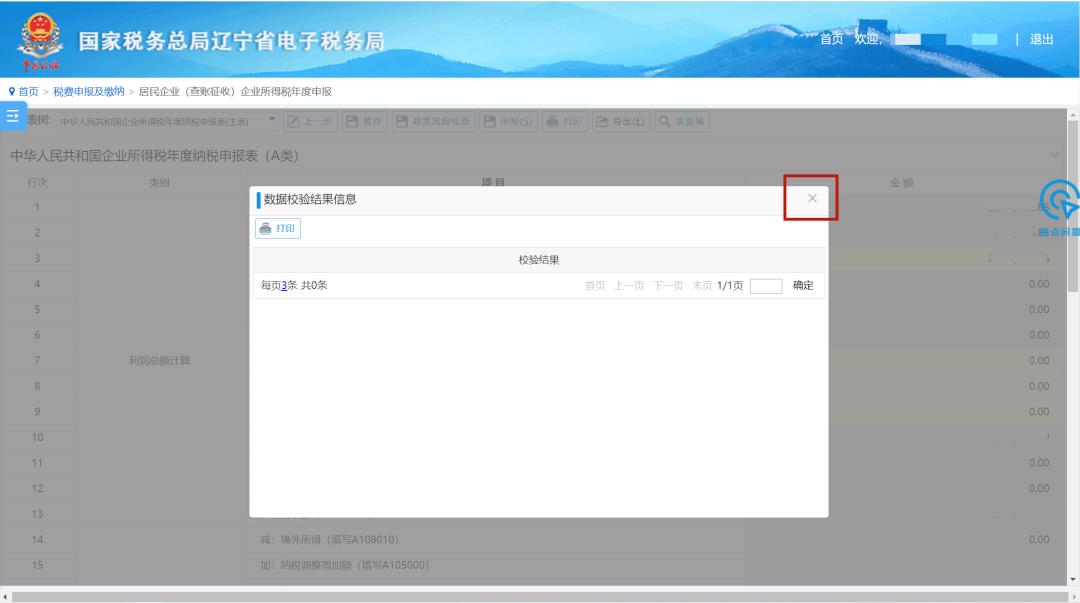Change the per-page count link '3'
The image size is (1080, 603).
[x=284, y=286]
